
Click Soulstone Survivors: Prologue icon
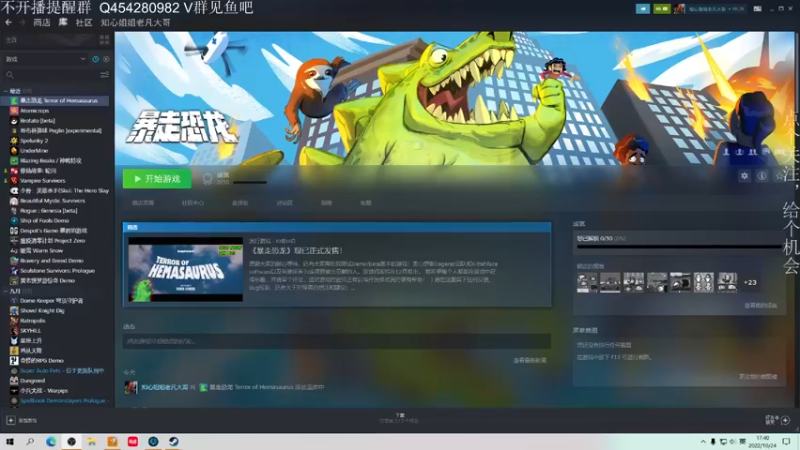pyautogui.click(x=14, y=270)
